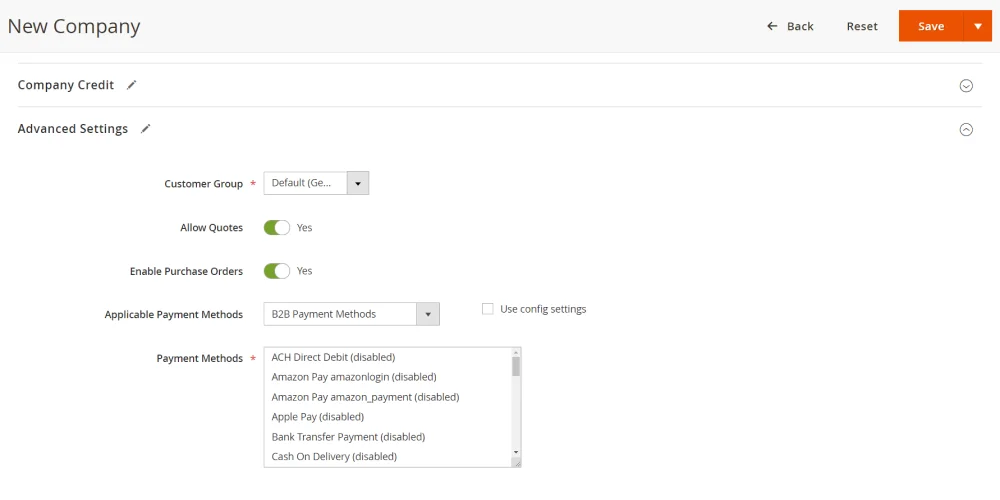Screen dimensions: 1000x500
Task: Expand the Company Credit section chevron
Action: 966,85
